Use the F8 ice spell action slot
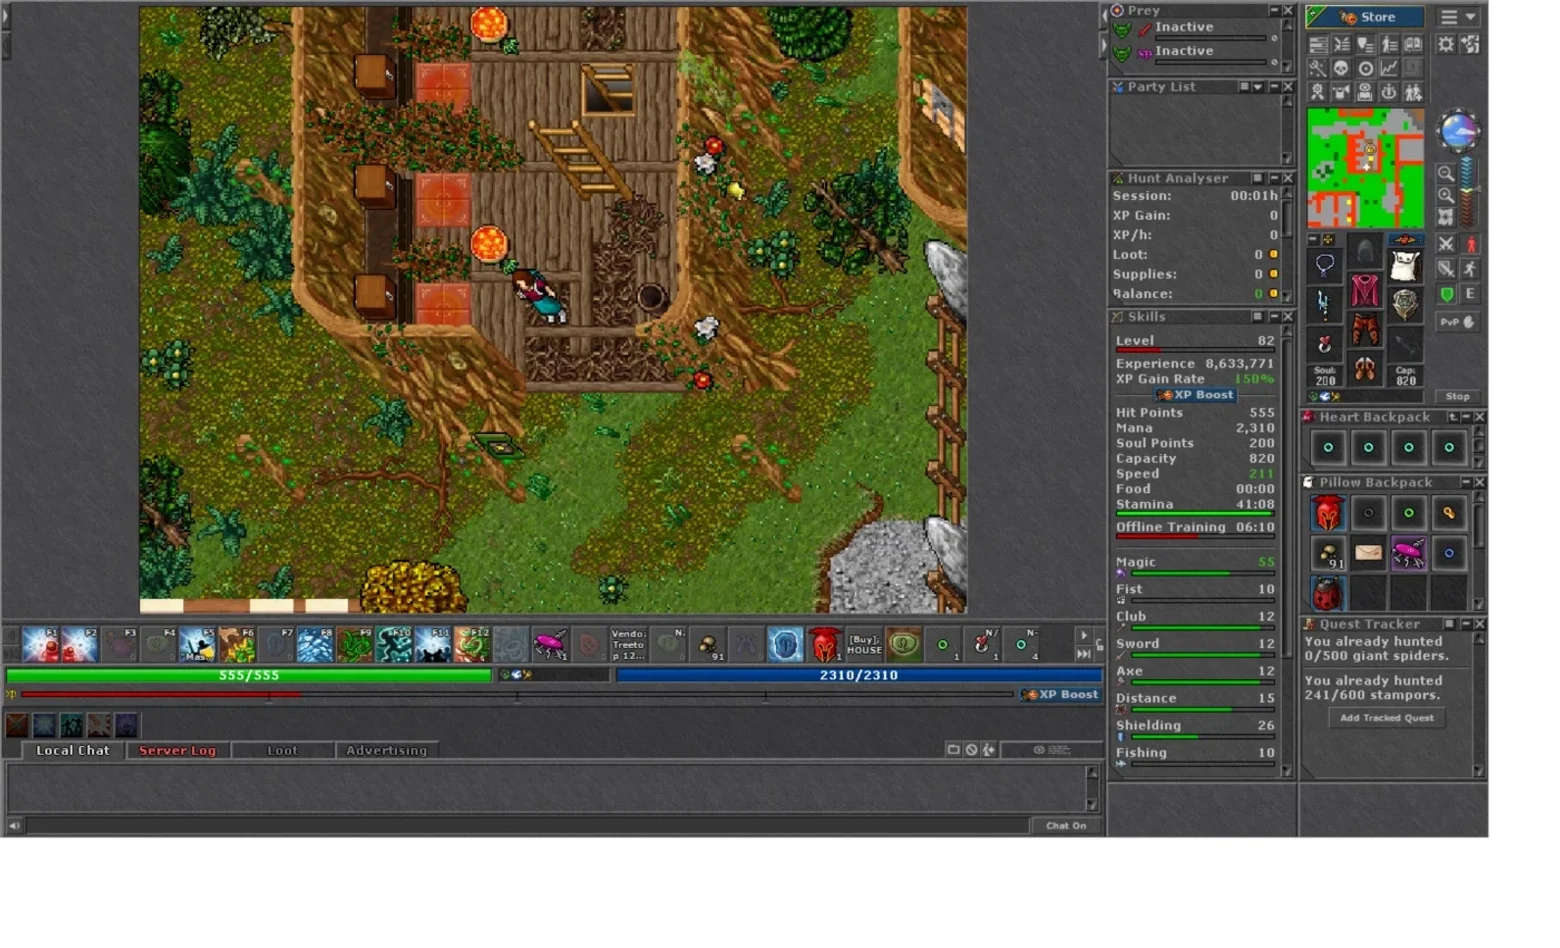 315,645
